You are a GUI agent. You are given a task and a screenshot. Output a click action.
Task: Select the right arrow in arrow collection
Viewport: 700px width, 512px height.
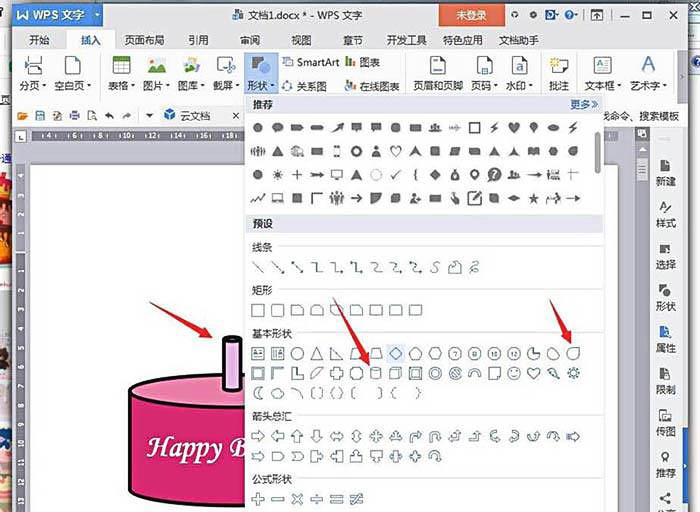click(x=258, y=436)
